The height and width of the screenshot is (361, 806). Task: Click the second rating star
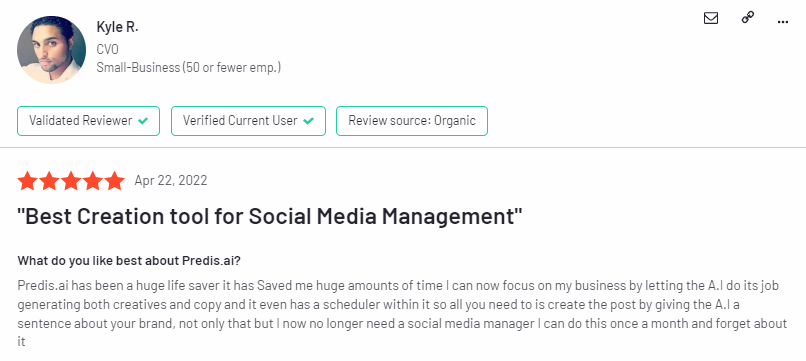(49, 181)
